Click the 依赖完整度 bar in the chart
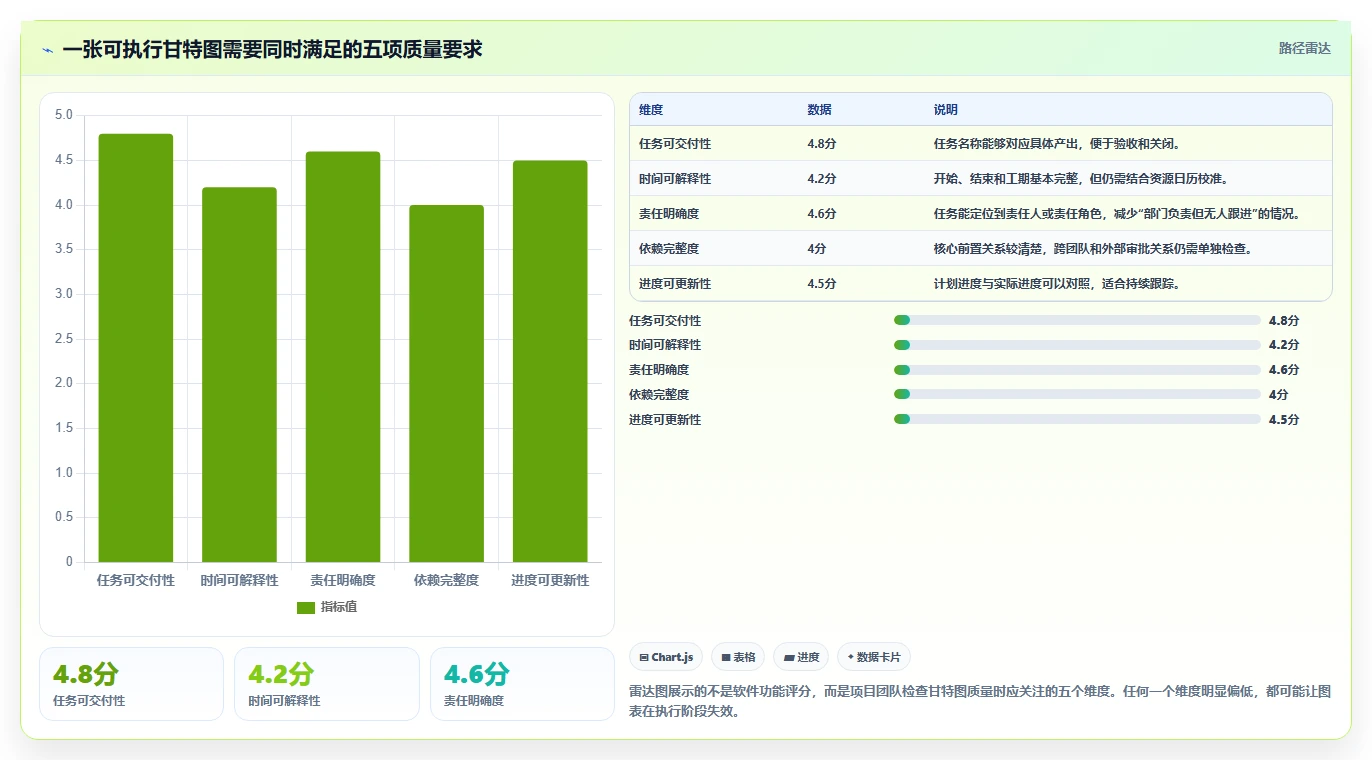Viewport: 1372px width, 760px height. tap(446, 384)
